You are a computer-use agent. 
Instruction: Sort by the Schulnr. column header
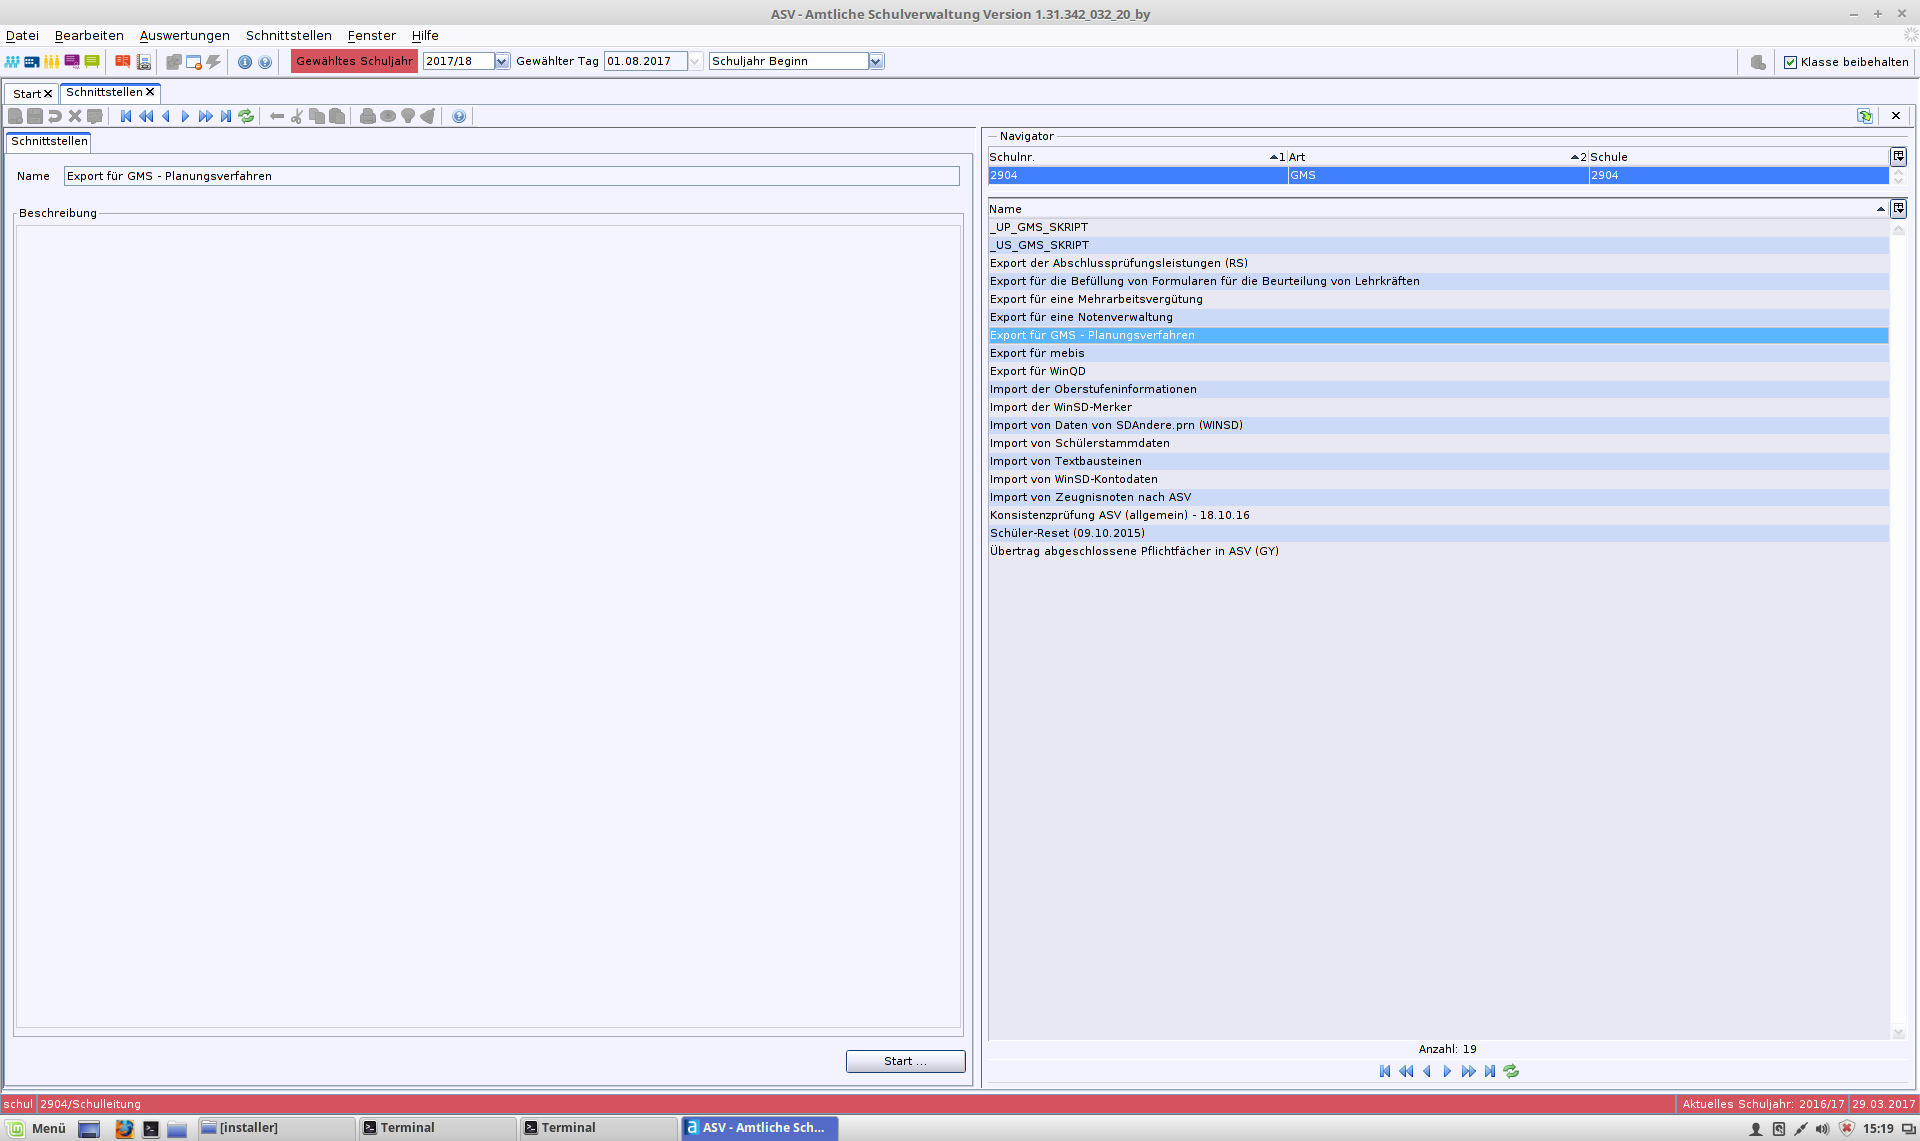point(1136,157)
